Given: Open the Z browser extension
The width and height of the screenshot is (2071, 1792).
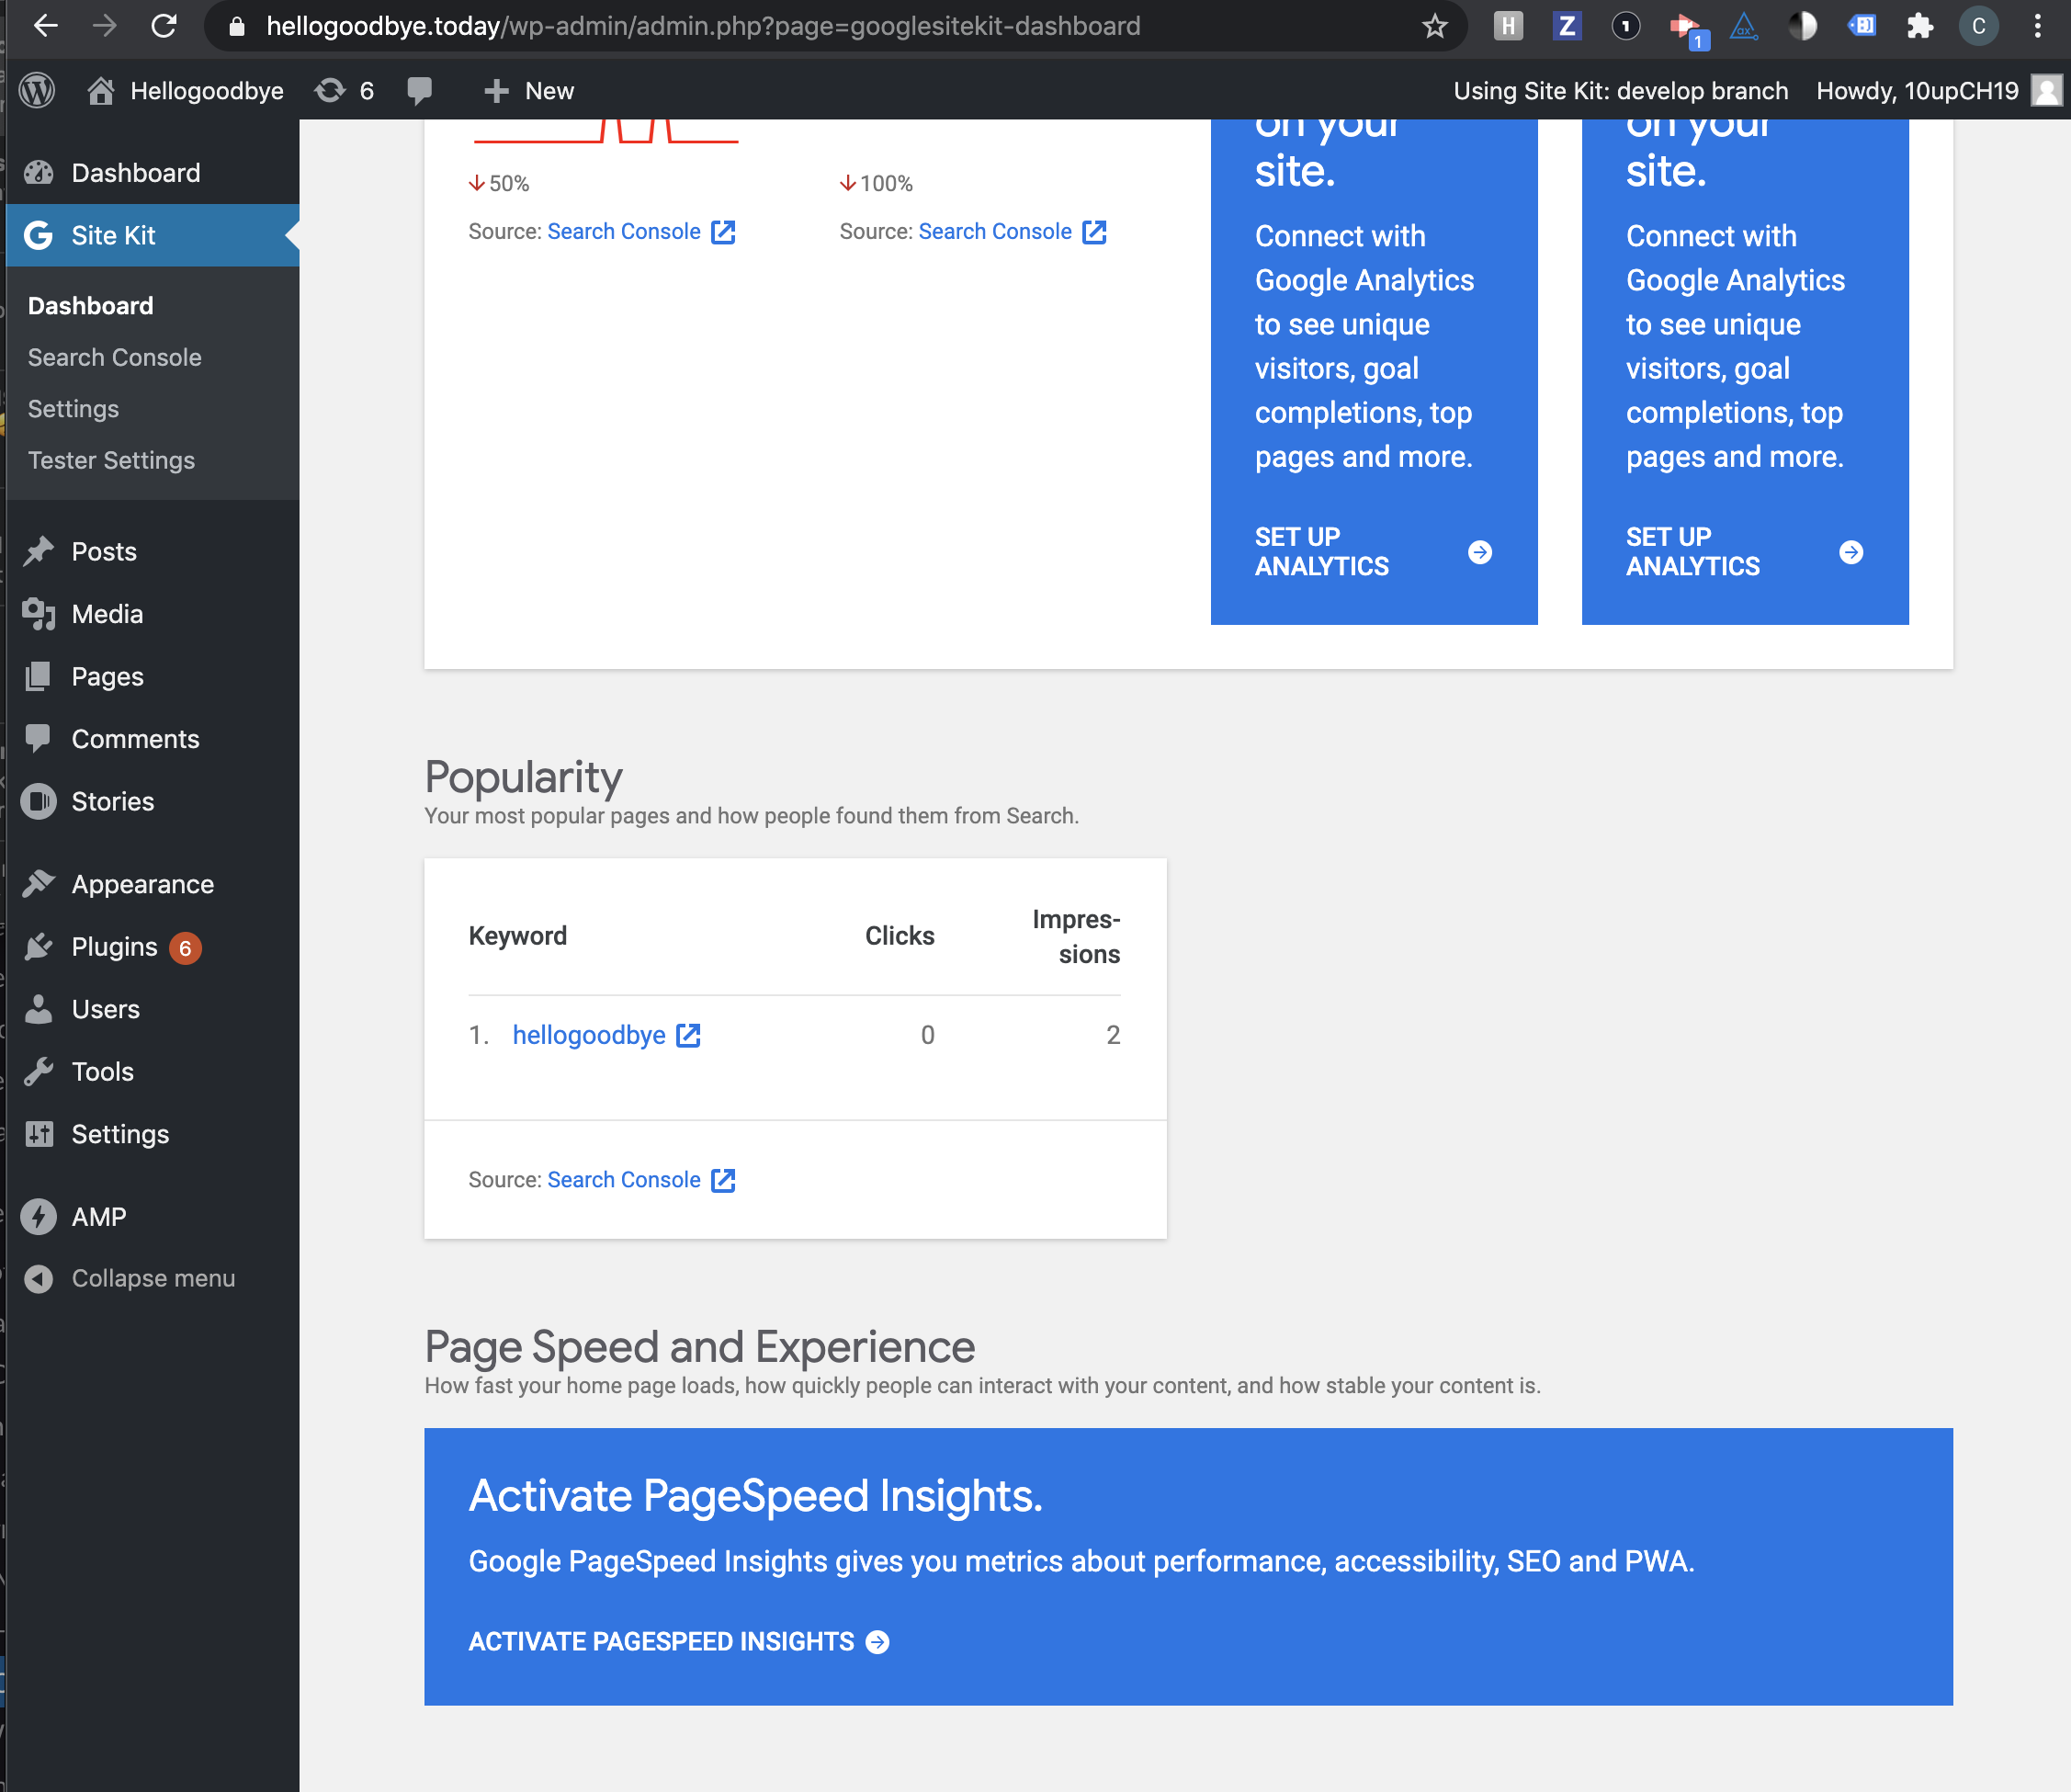Looking at the screenshot, I should pos(1567,26).
